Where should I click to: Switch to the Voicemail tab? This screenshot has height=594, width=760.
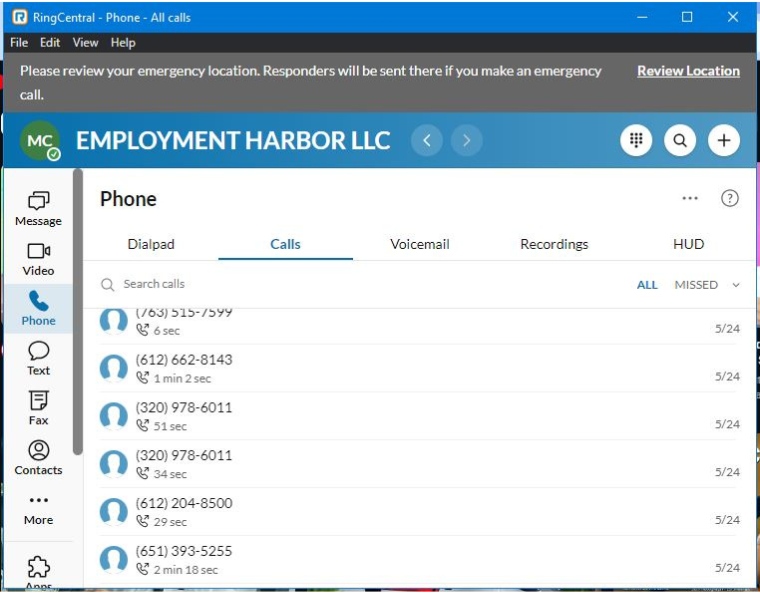(x=420, y=244)
